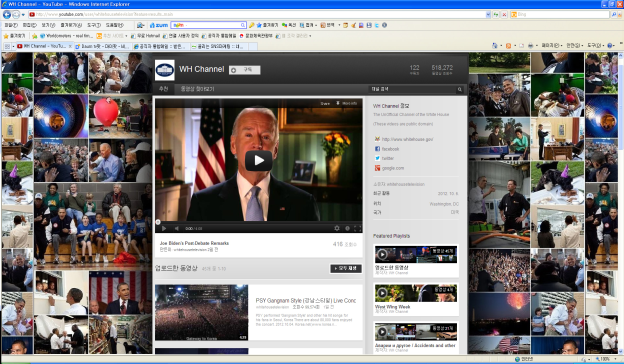624x364 pixels.
Task: Click the channel search magnifier icon
Action: [460, 90]
